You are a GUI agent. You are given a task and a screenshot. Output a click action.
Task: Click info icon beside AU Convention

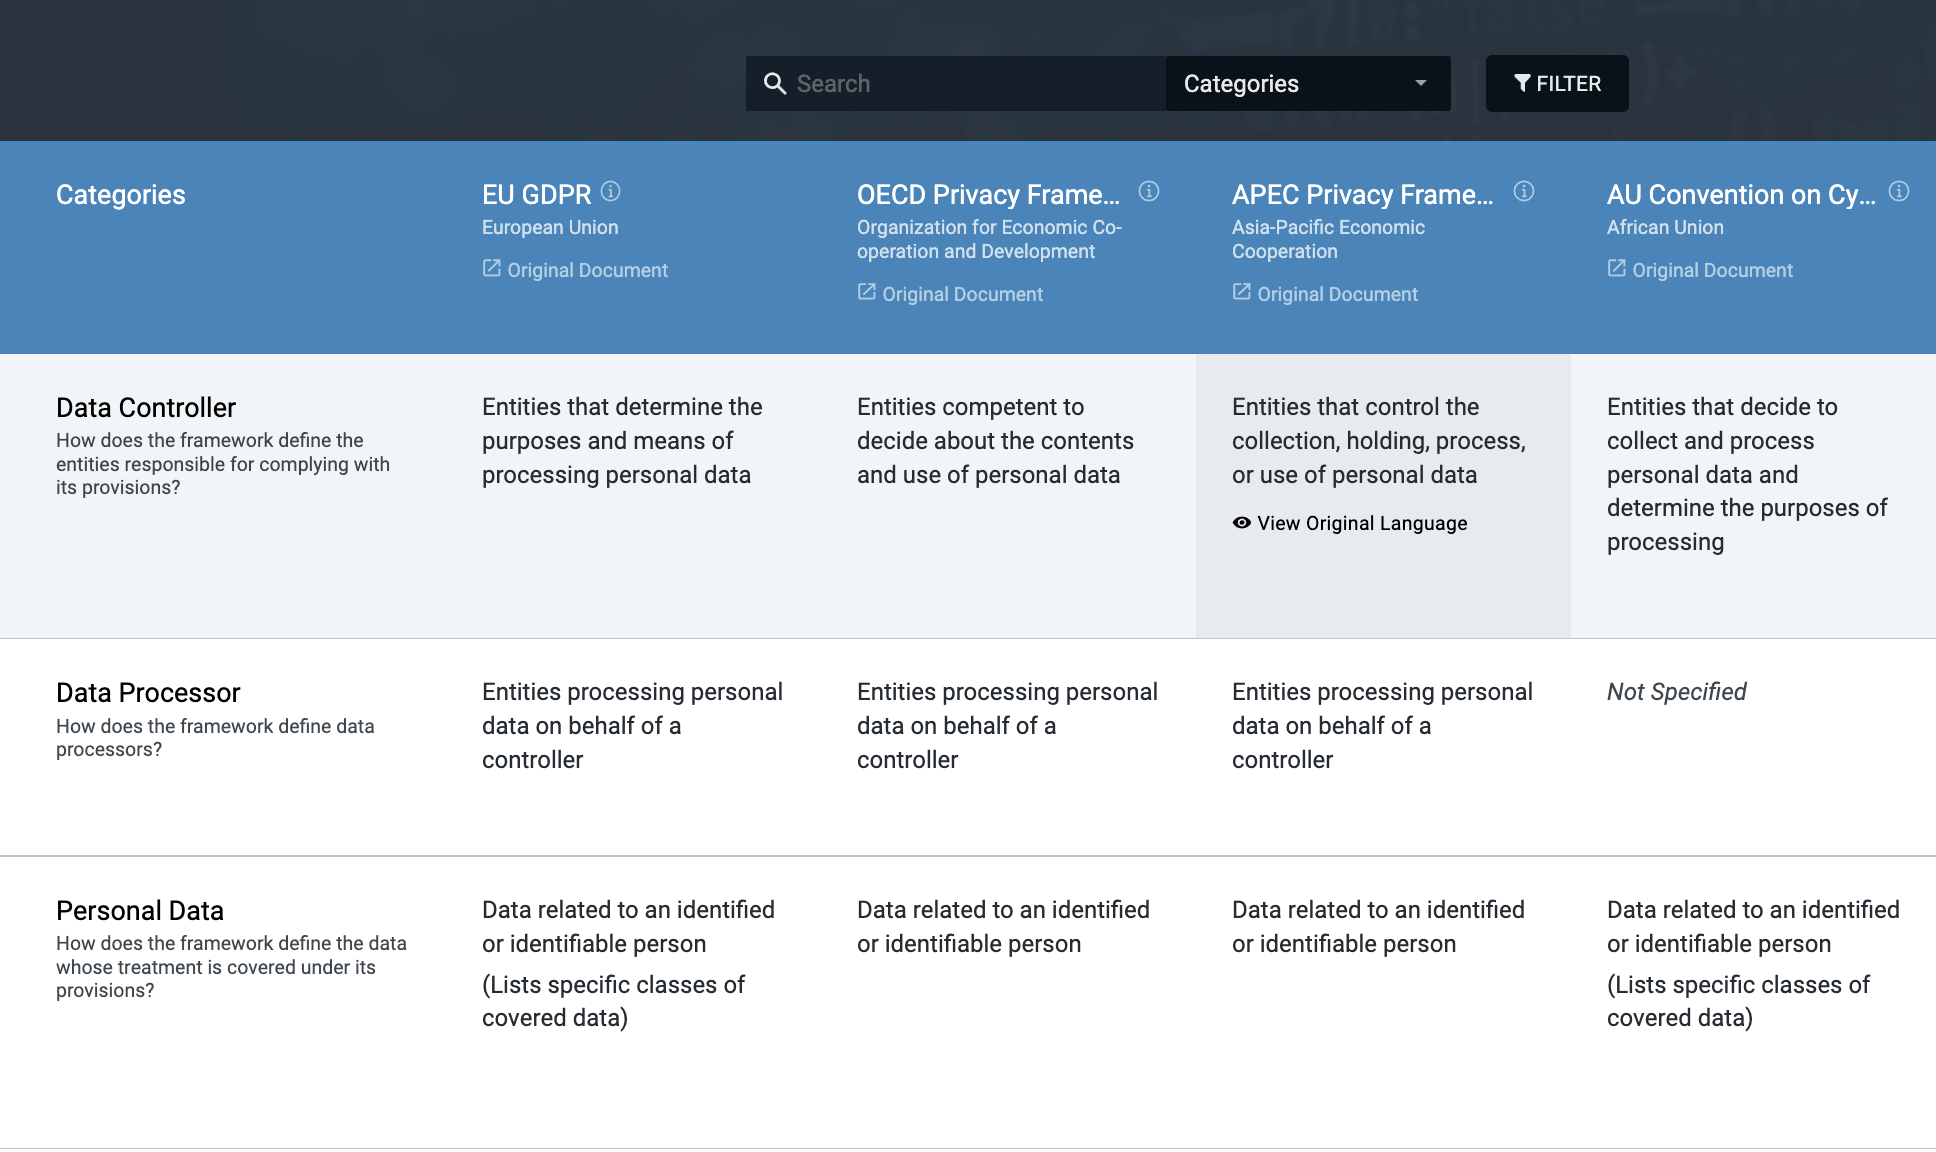[1899, 191]
